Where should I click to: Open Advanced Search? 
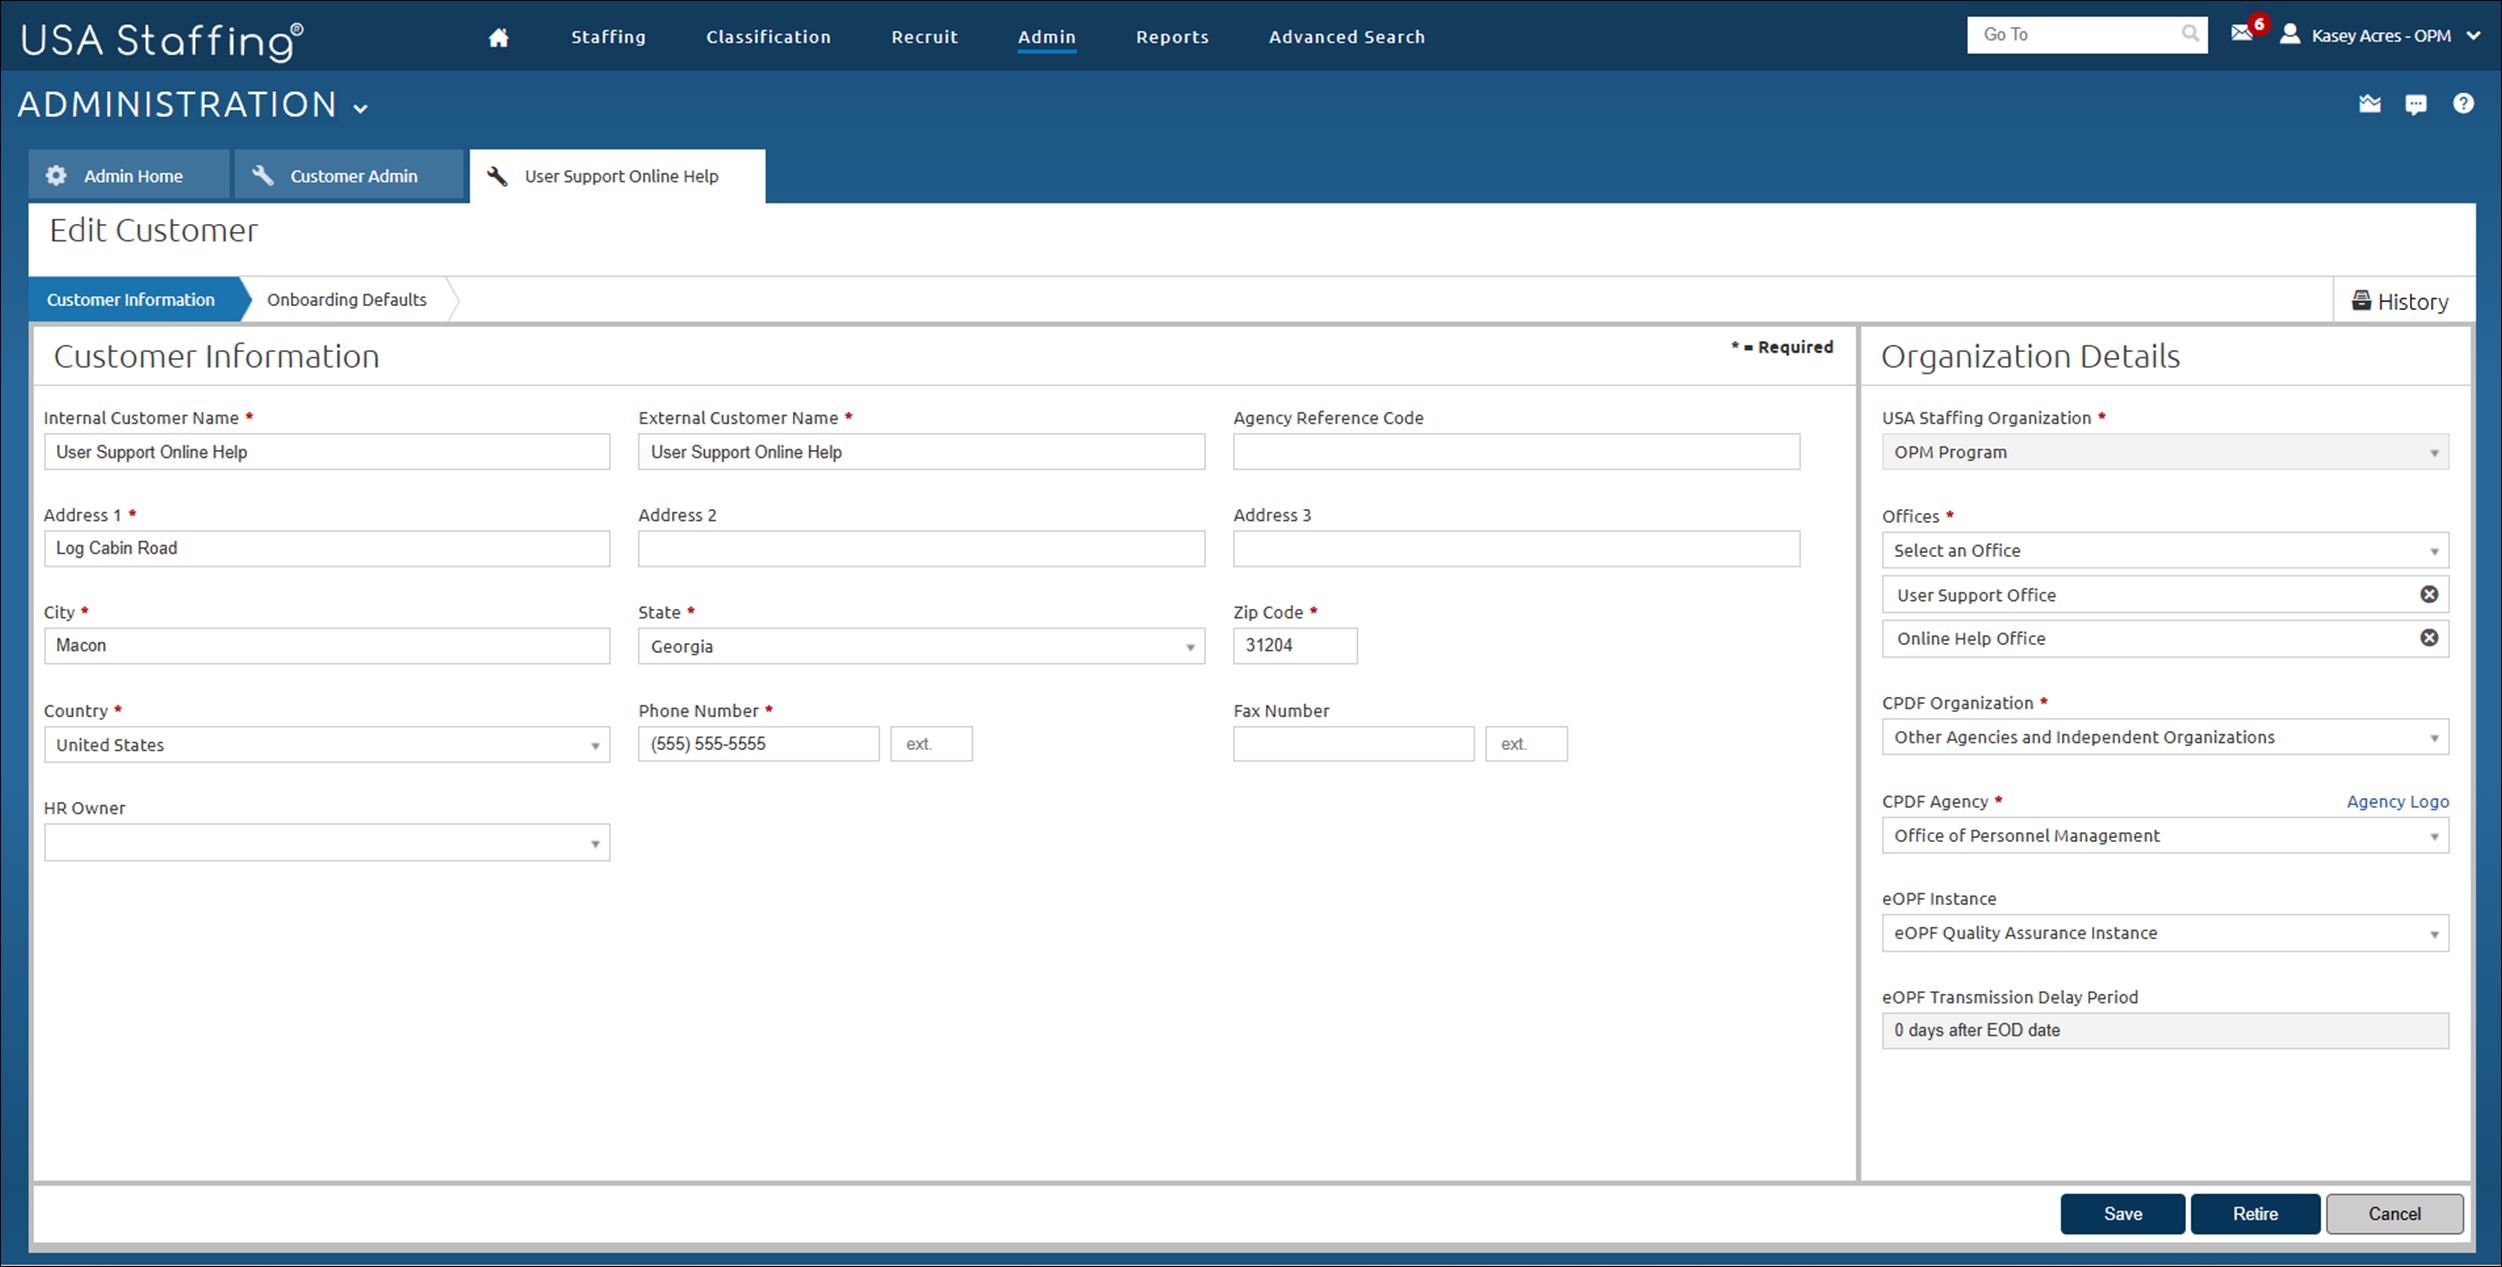click(1347, 37)
